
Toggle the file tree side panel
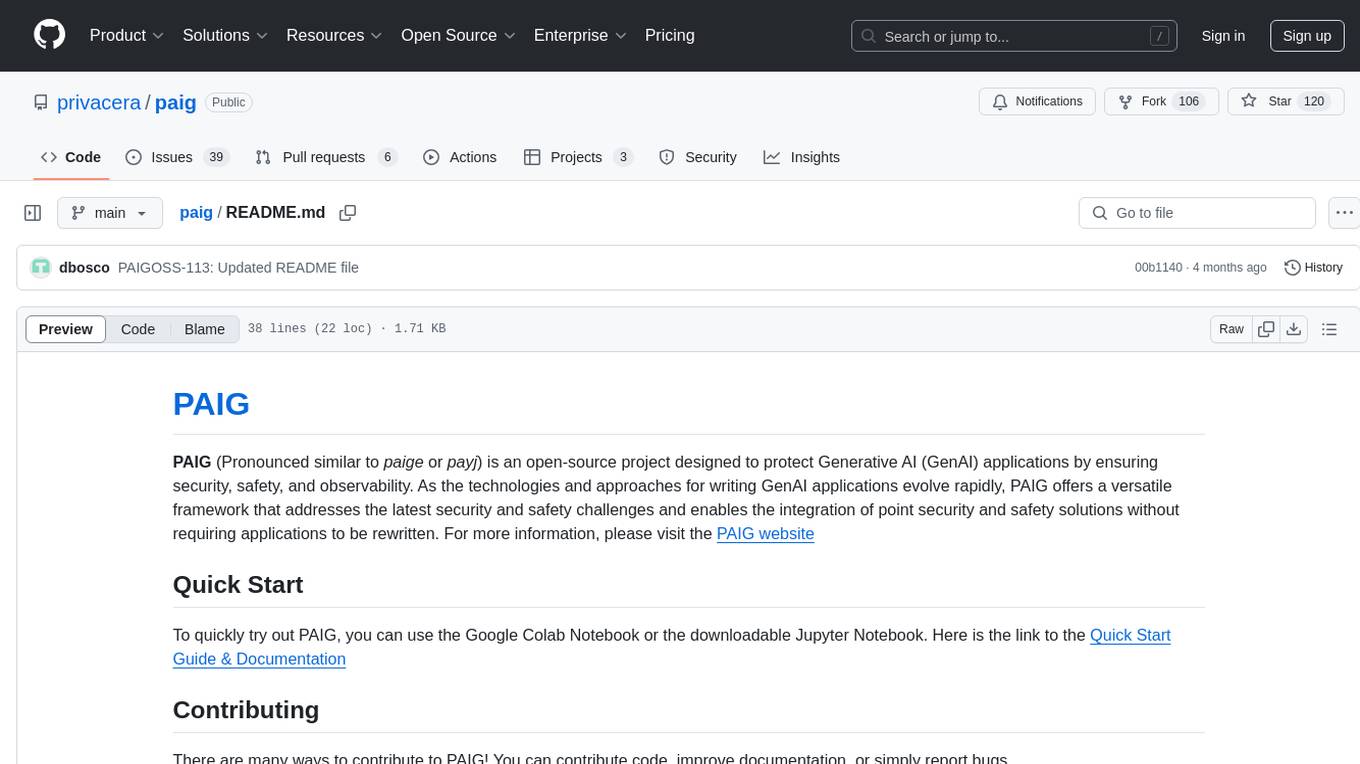tap(33, 213)
